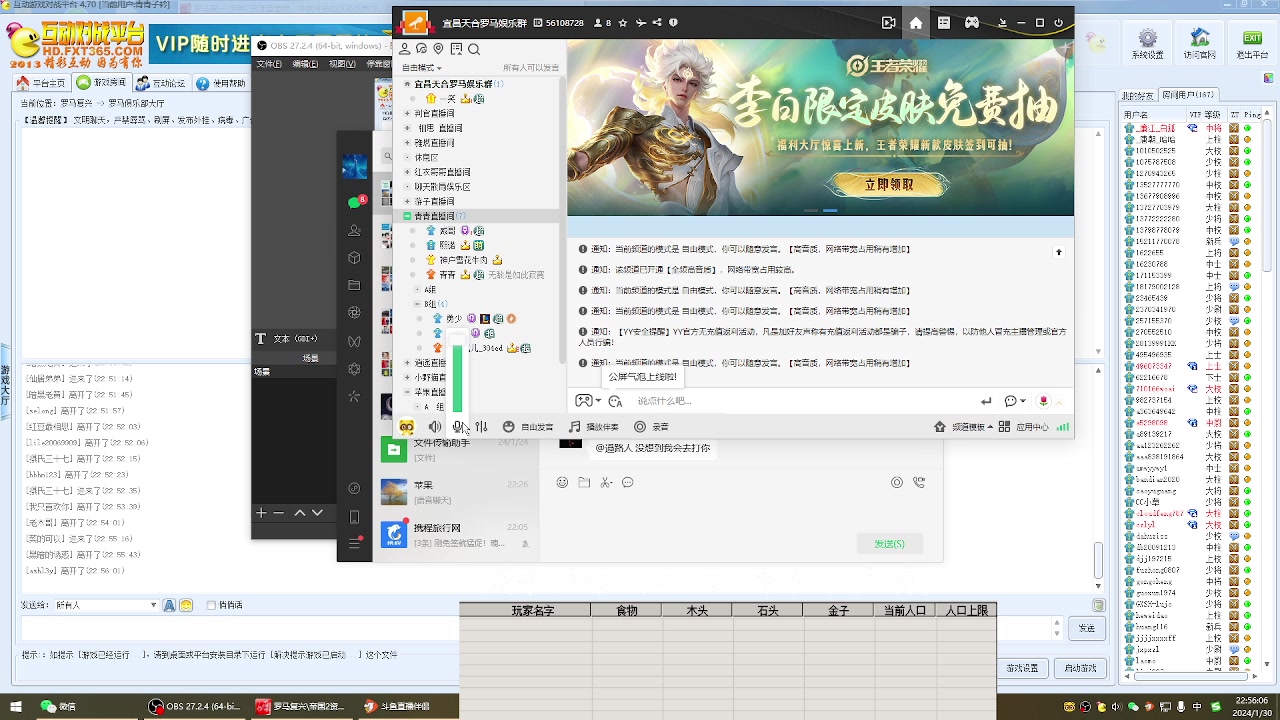Click the game settings button

[1022, 668]
